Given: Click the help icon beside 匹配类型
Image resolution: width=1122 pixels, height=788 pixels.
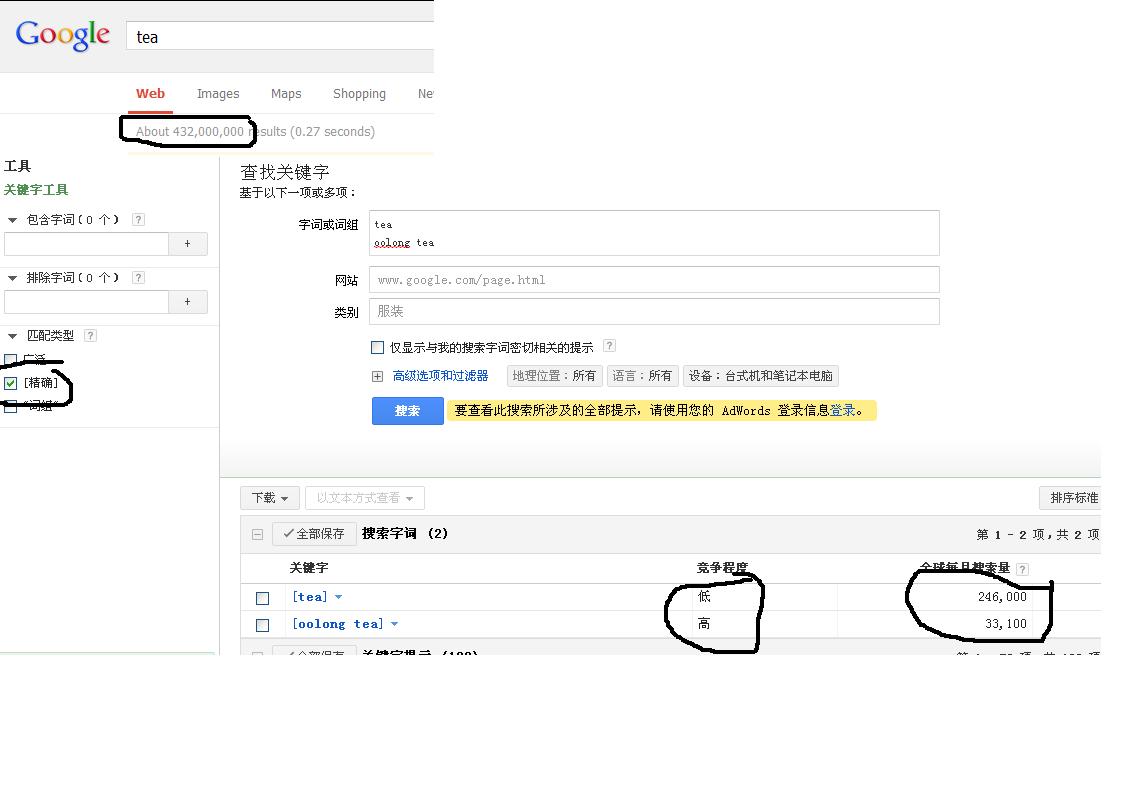Looking at the screenshot, I should (90, 336).
